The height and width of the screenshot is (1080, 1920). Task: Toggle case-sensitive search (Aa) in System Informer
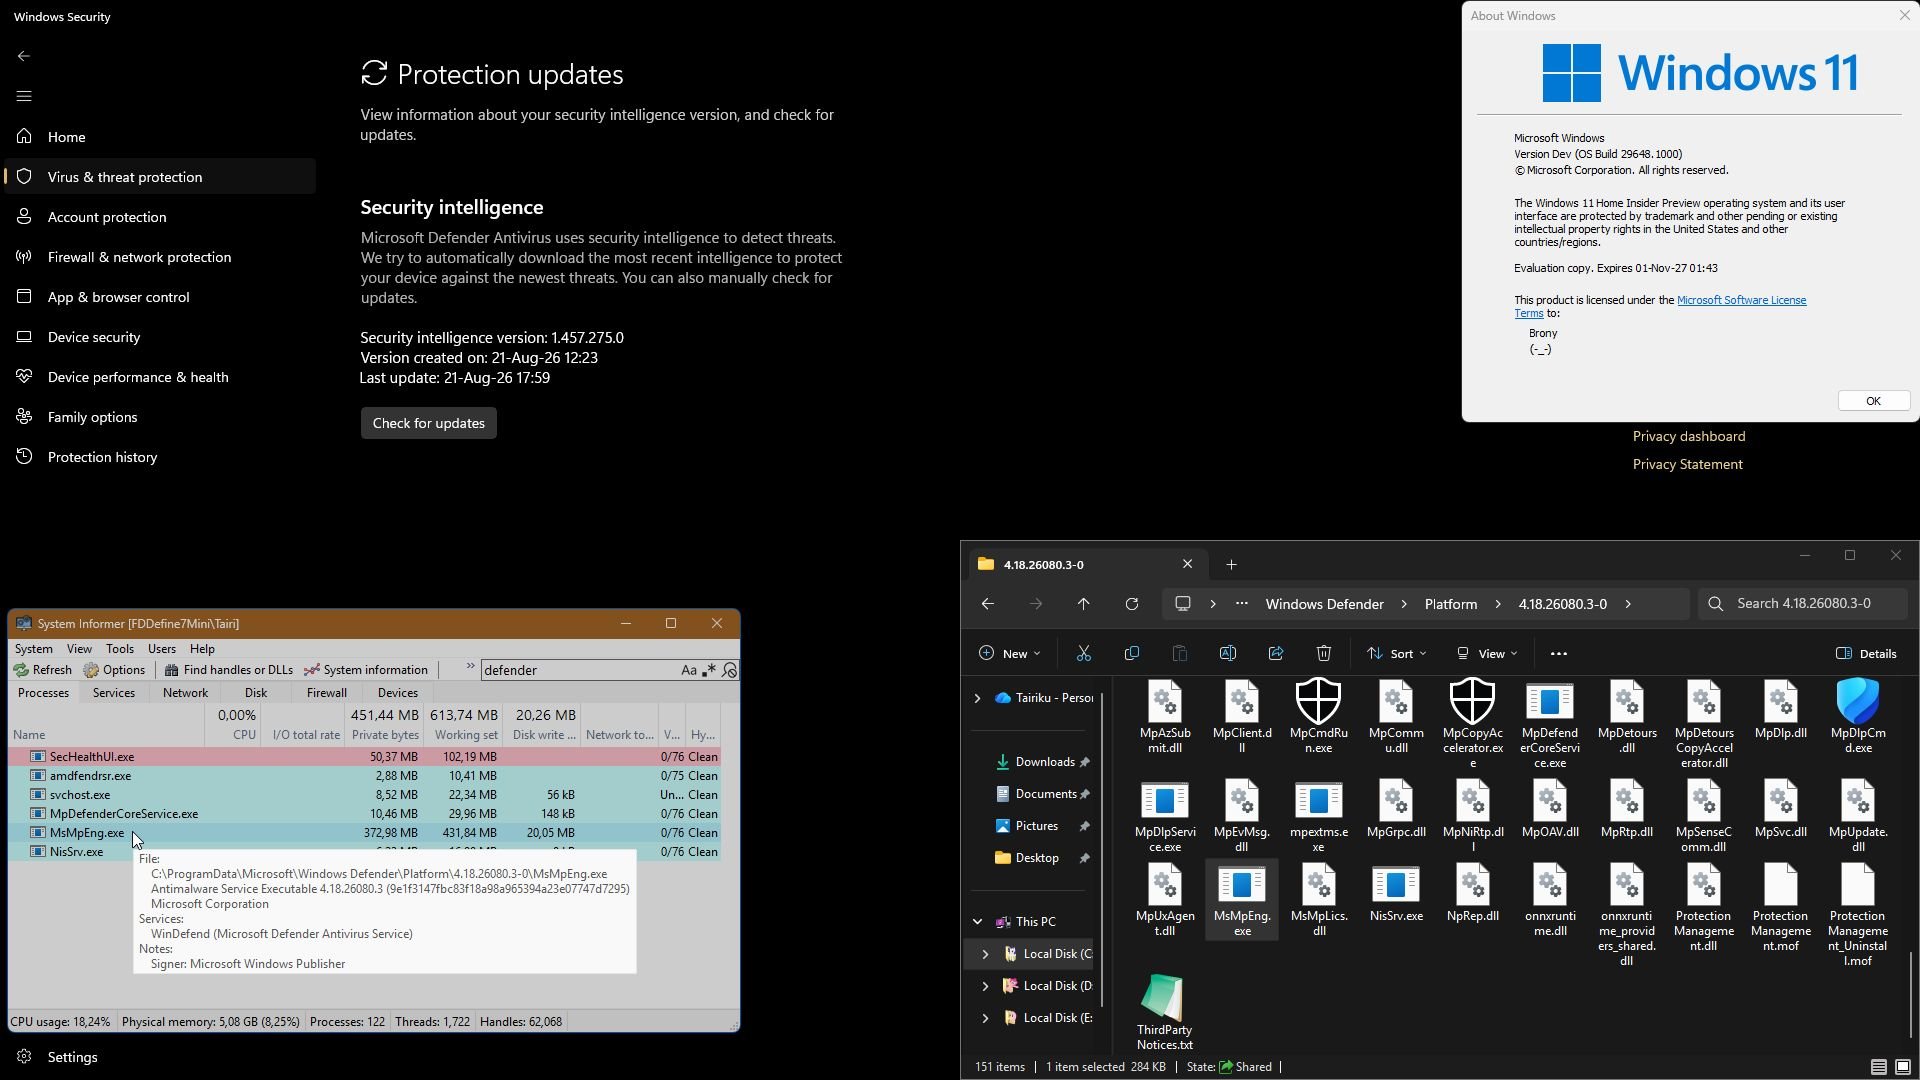[x=689, y=670]
